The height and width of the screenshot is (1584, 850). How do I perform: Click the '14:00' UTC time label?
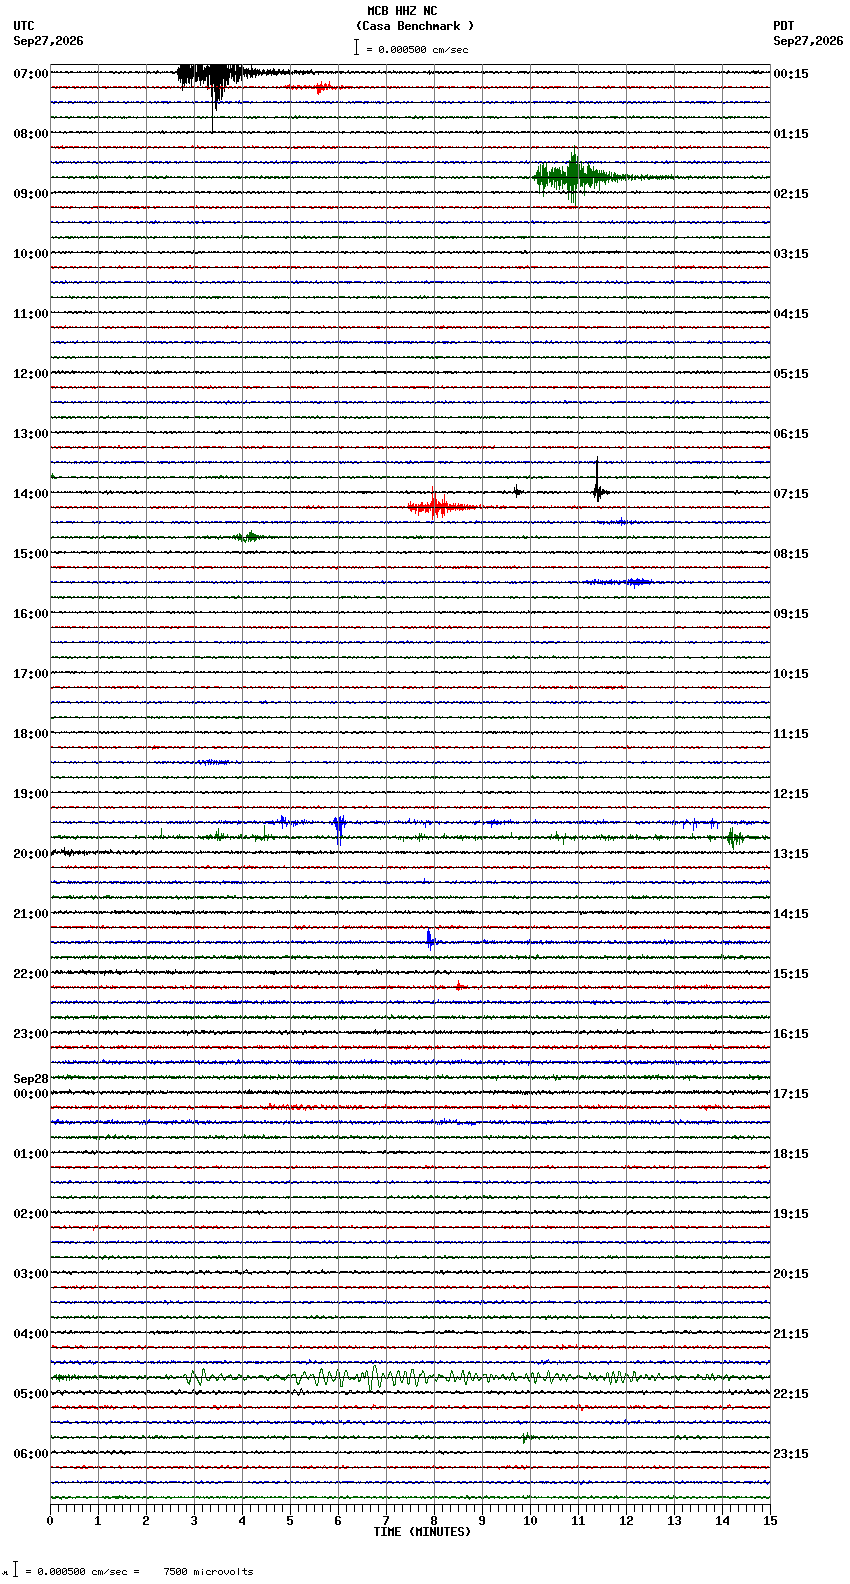point(31,494)
